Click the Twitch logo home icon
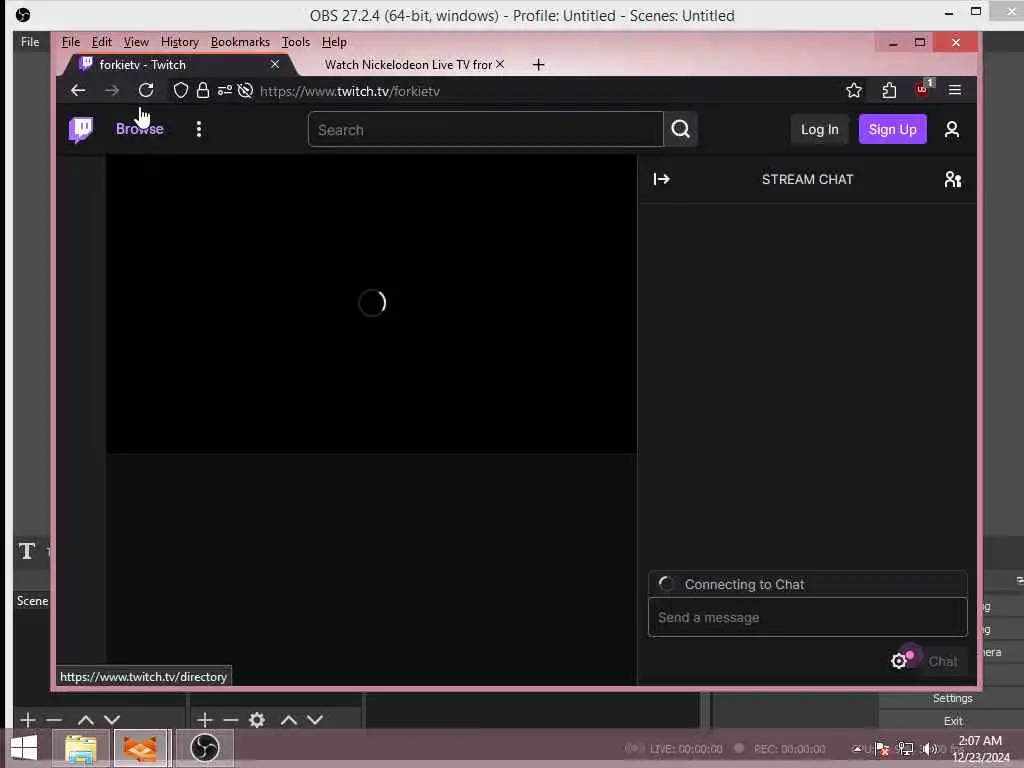The height and width of the screenshot is (768, 1024). (x=81, y=129)
